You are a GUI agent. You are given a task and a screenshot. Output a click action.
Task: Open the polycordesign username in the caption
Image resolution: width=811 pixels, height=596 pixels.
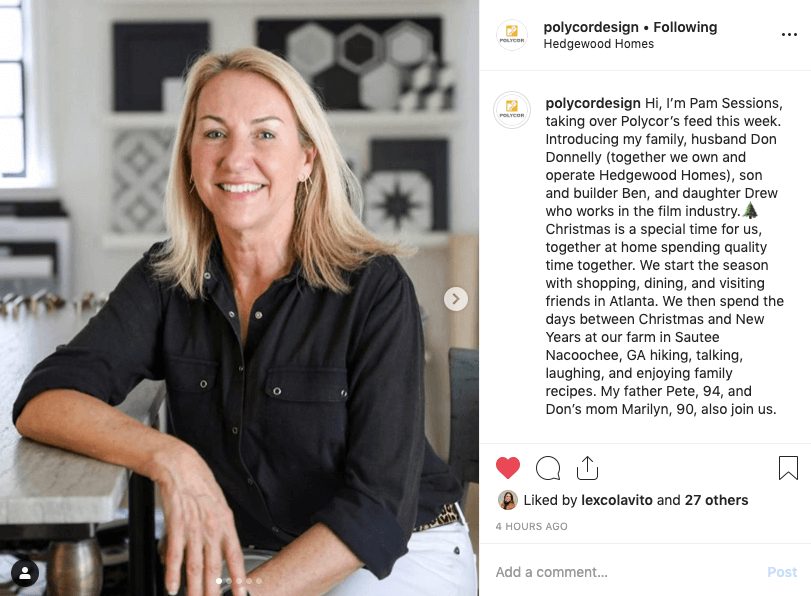pos(593,103)
